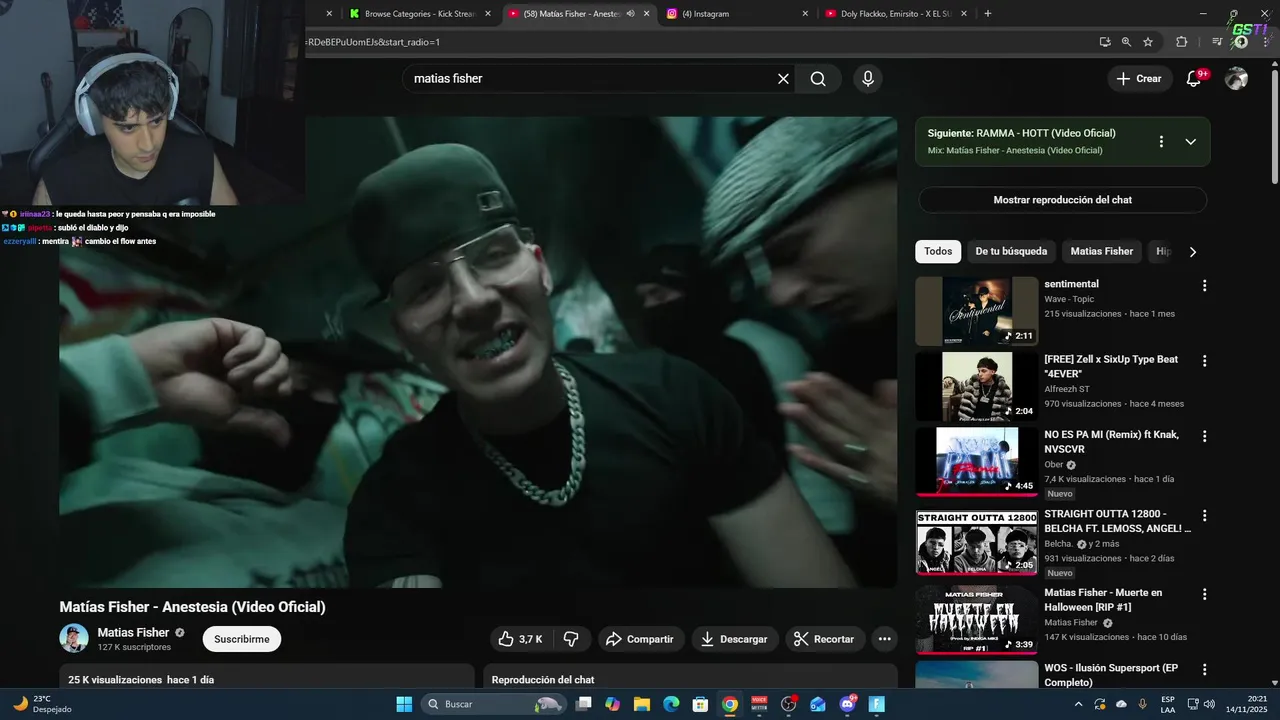
Task: Open more options for Muerte en Halloween
Action: click(1204, 594)
